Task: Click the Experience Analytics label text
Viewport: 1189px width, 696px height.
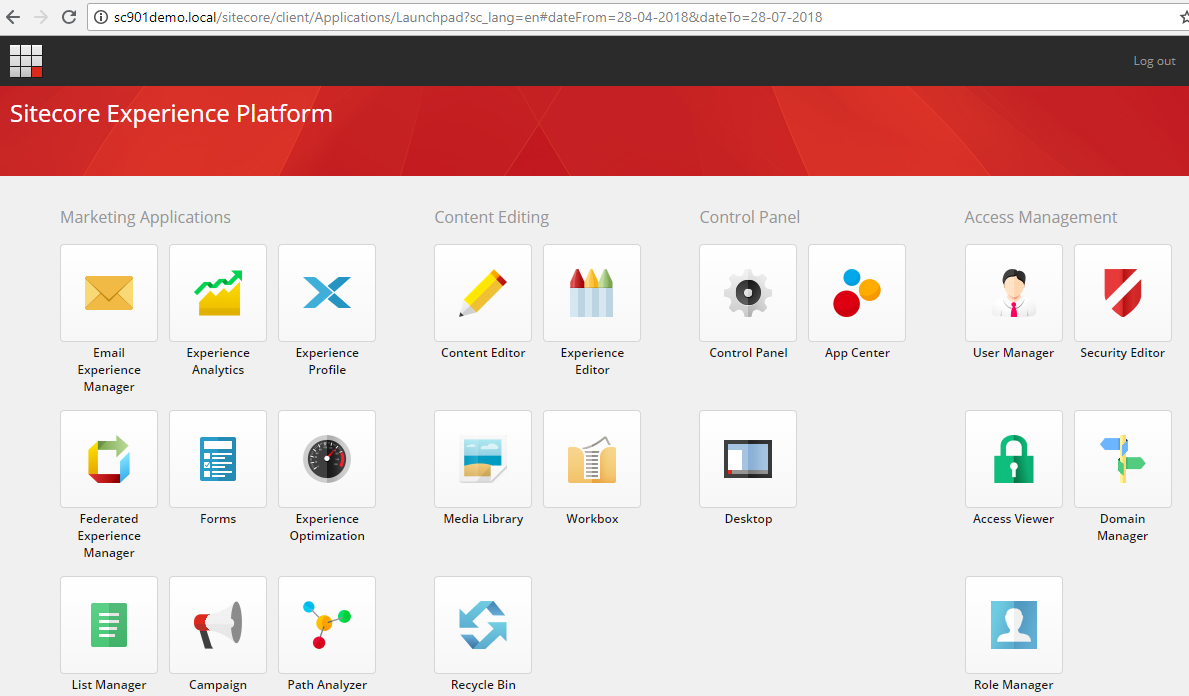Action: 218,361
